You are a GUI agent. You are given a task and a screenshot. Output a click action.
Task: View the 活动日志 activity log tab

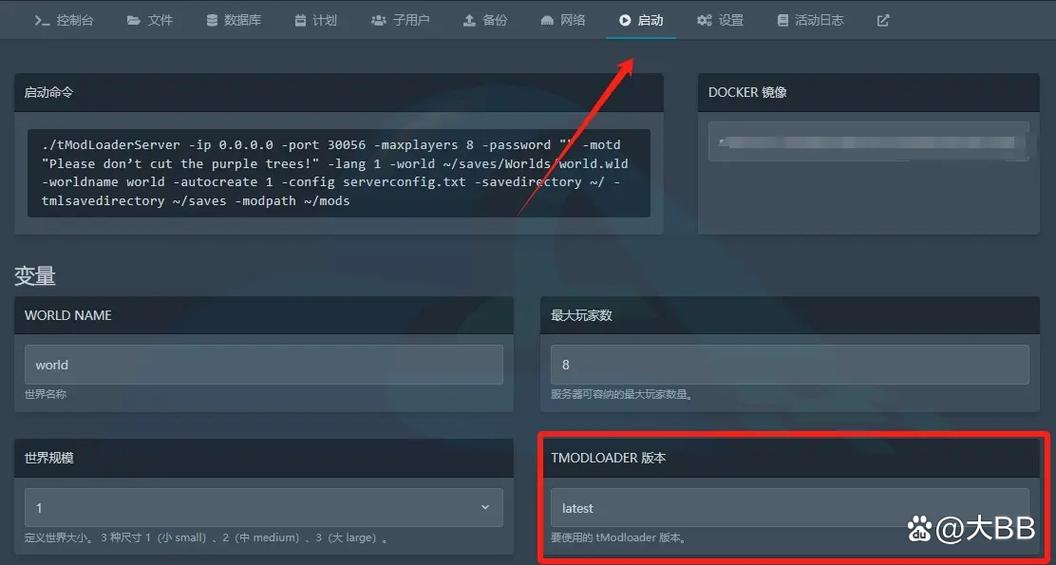[810, 20]
